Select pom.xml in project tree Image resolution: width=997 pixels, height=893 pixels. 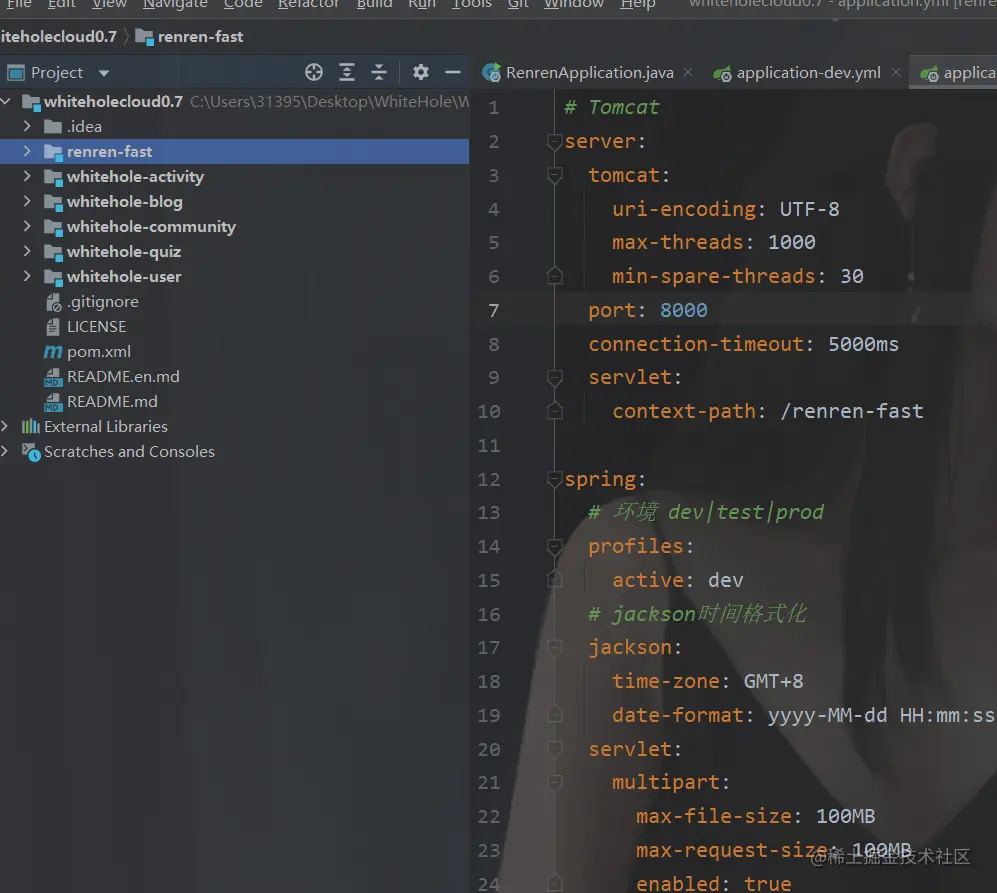coord(99,352)
